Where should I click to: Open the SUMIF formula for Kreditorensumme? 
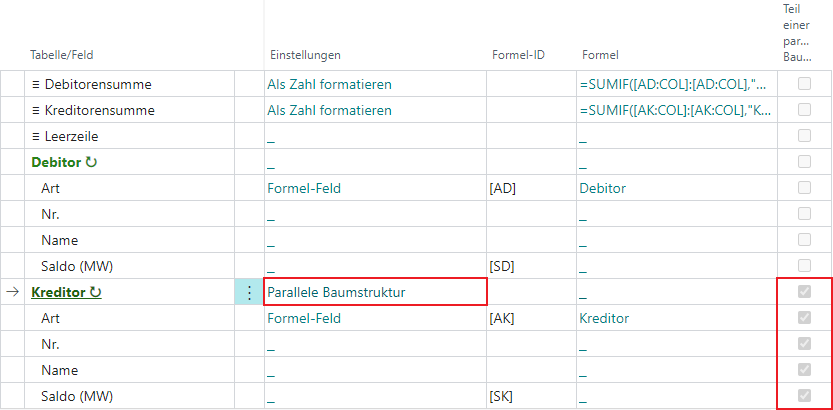676,110
